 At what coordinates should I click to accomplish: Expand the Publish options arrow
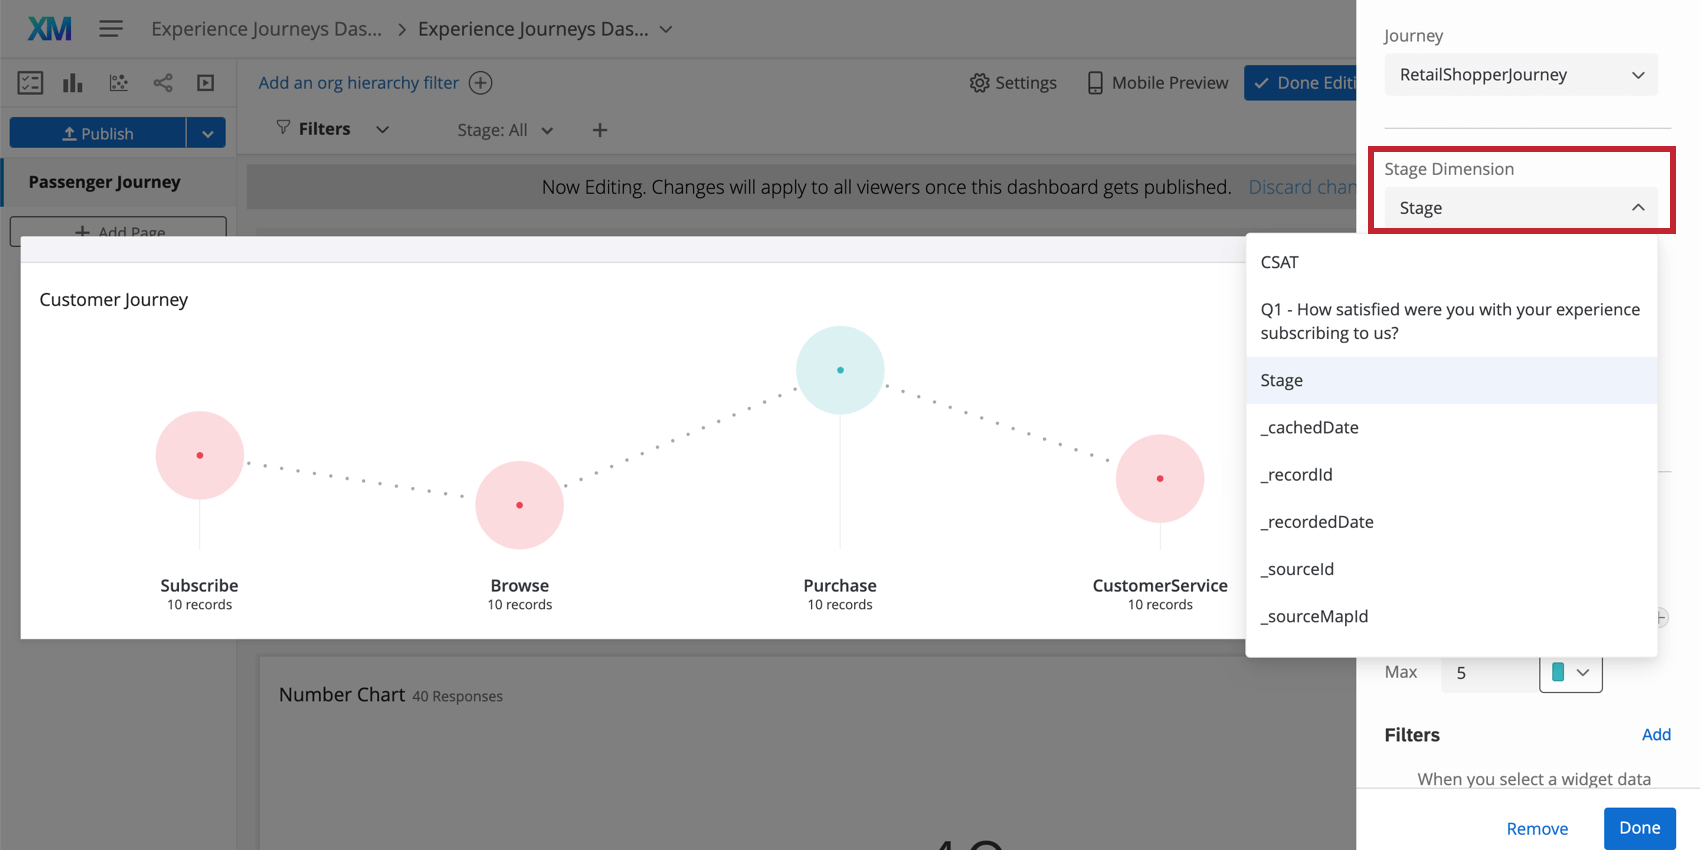coord(207,133)
